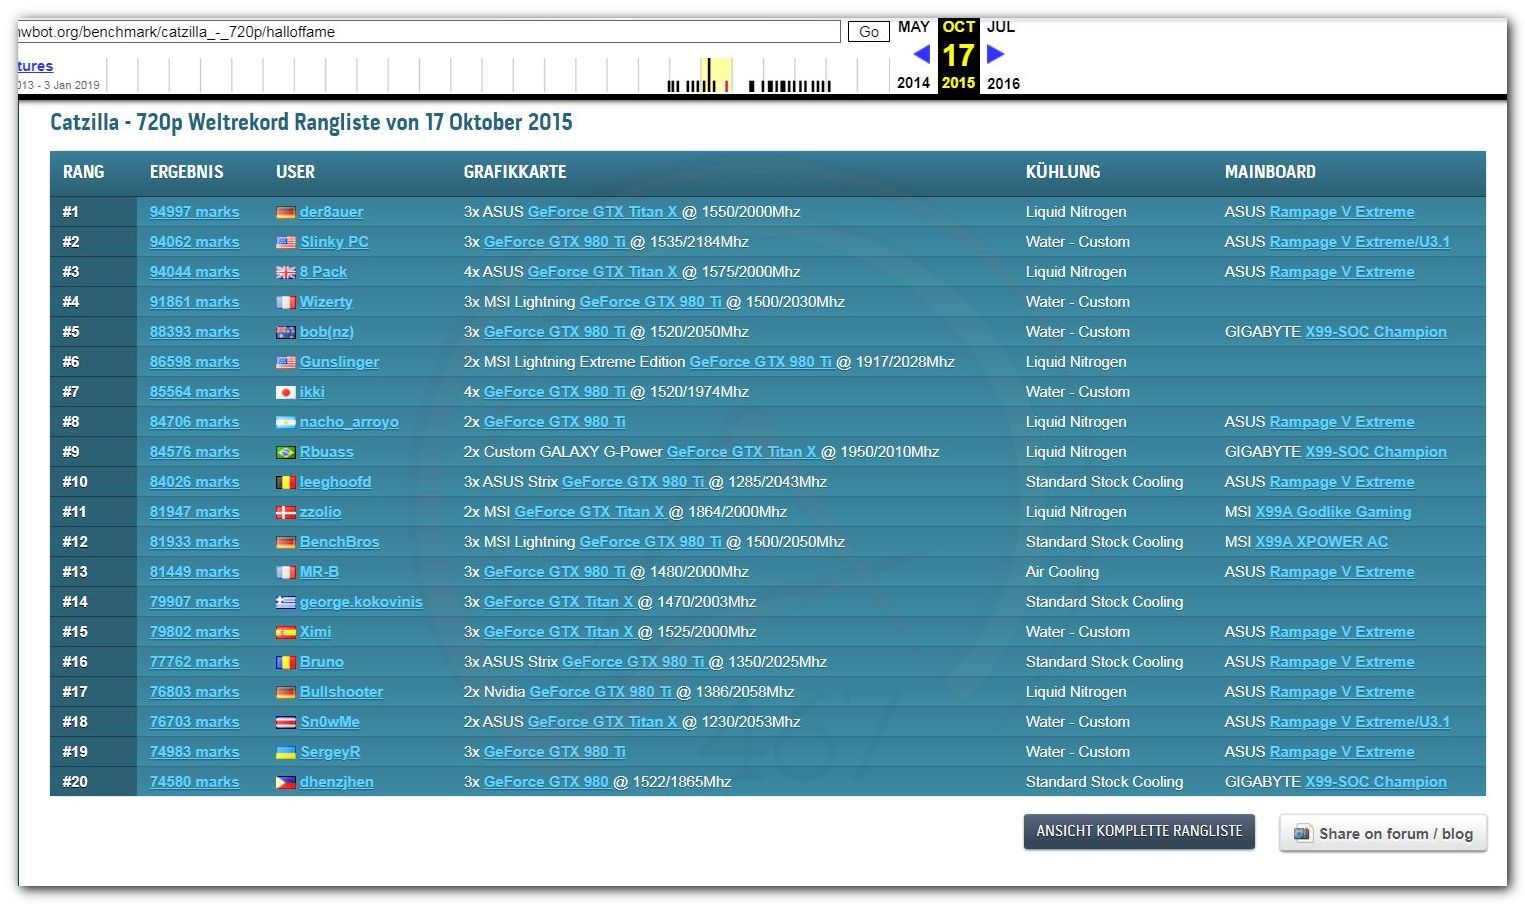Screen dimensions: 1525x904
Task: Open the 76703 marks score link
Action: [194, 722]
